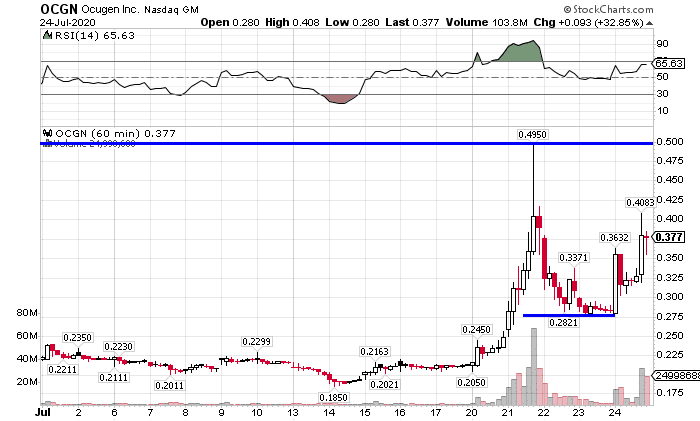
Task: Open the StockCharts.com copyright link
Action: (x=608, y=9)
